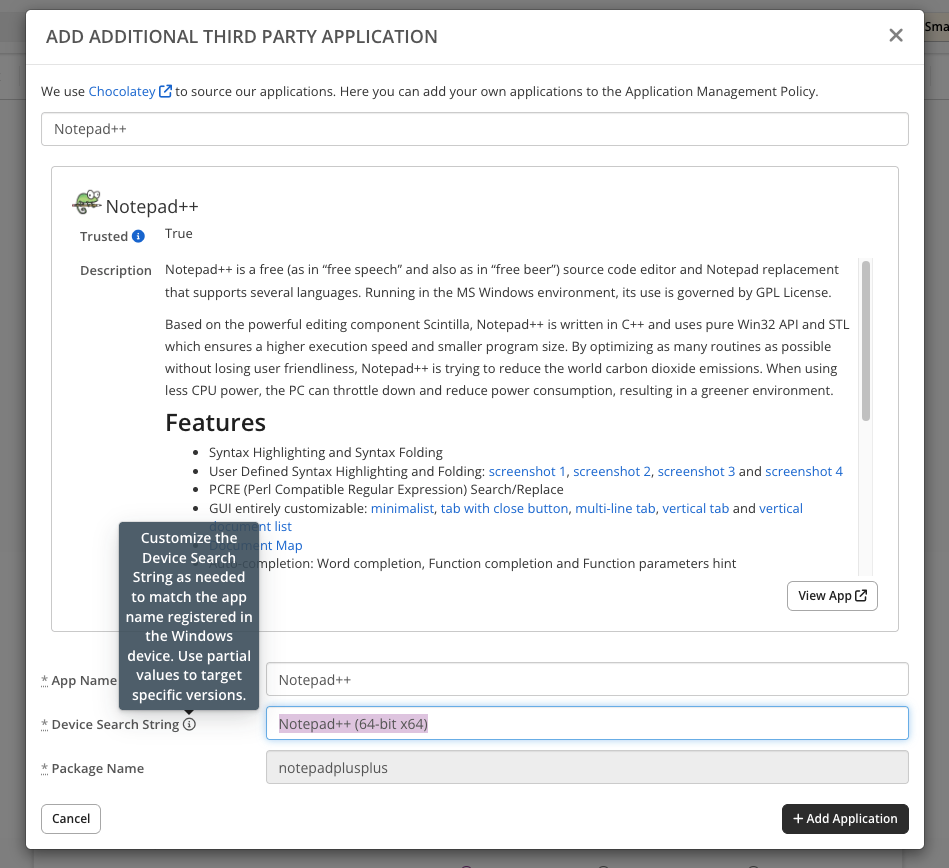
Task: Follow the vertical tab link
Action: click(695, 508)
